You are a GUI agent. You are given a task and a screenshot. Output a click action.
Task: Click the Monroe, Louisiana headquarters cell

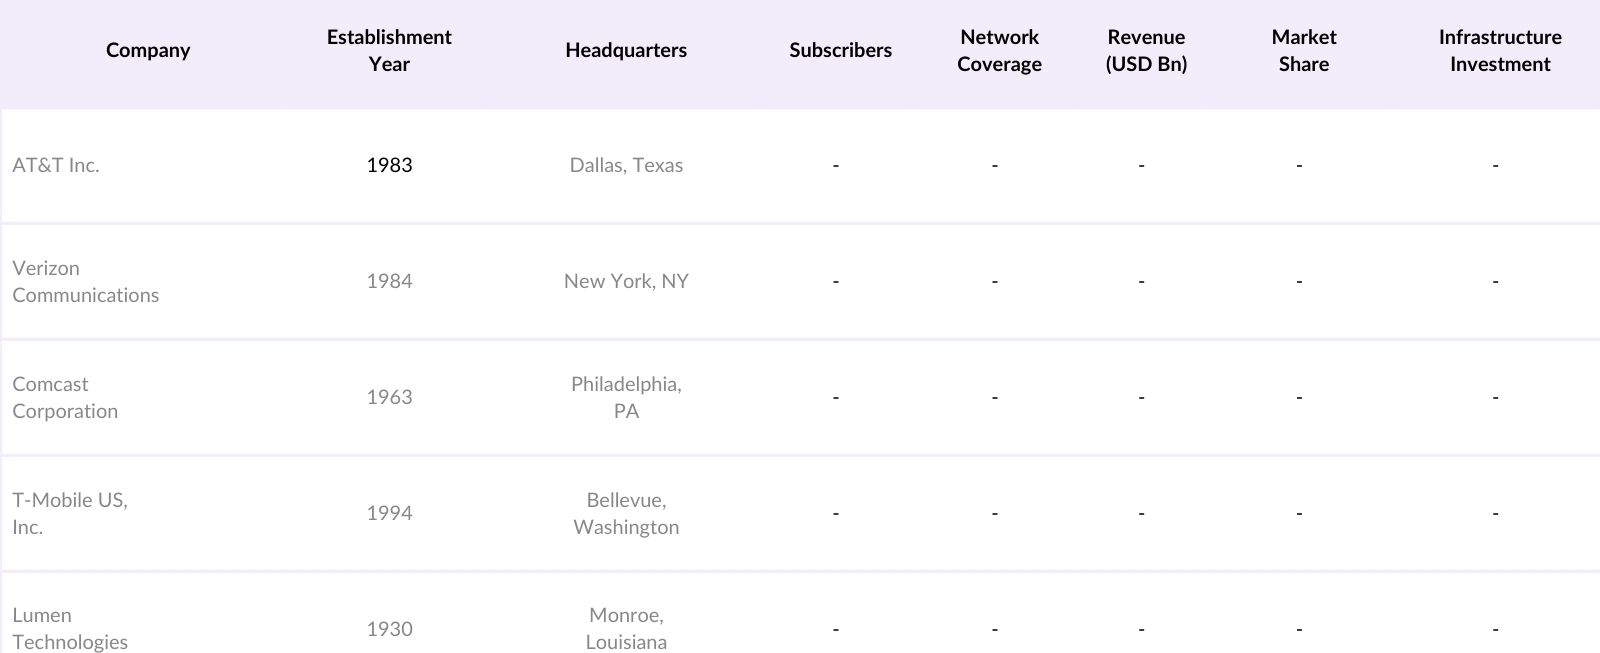click(626, 628)
